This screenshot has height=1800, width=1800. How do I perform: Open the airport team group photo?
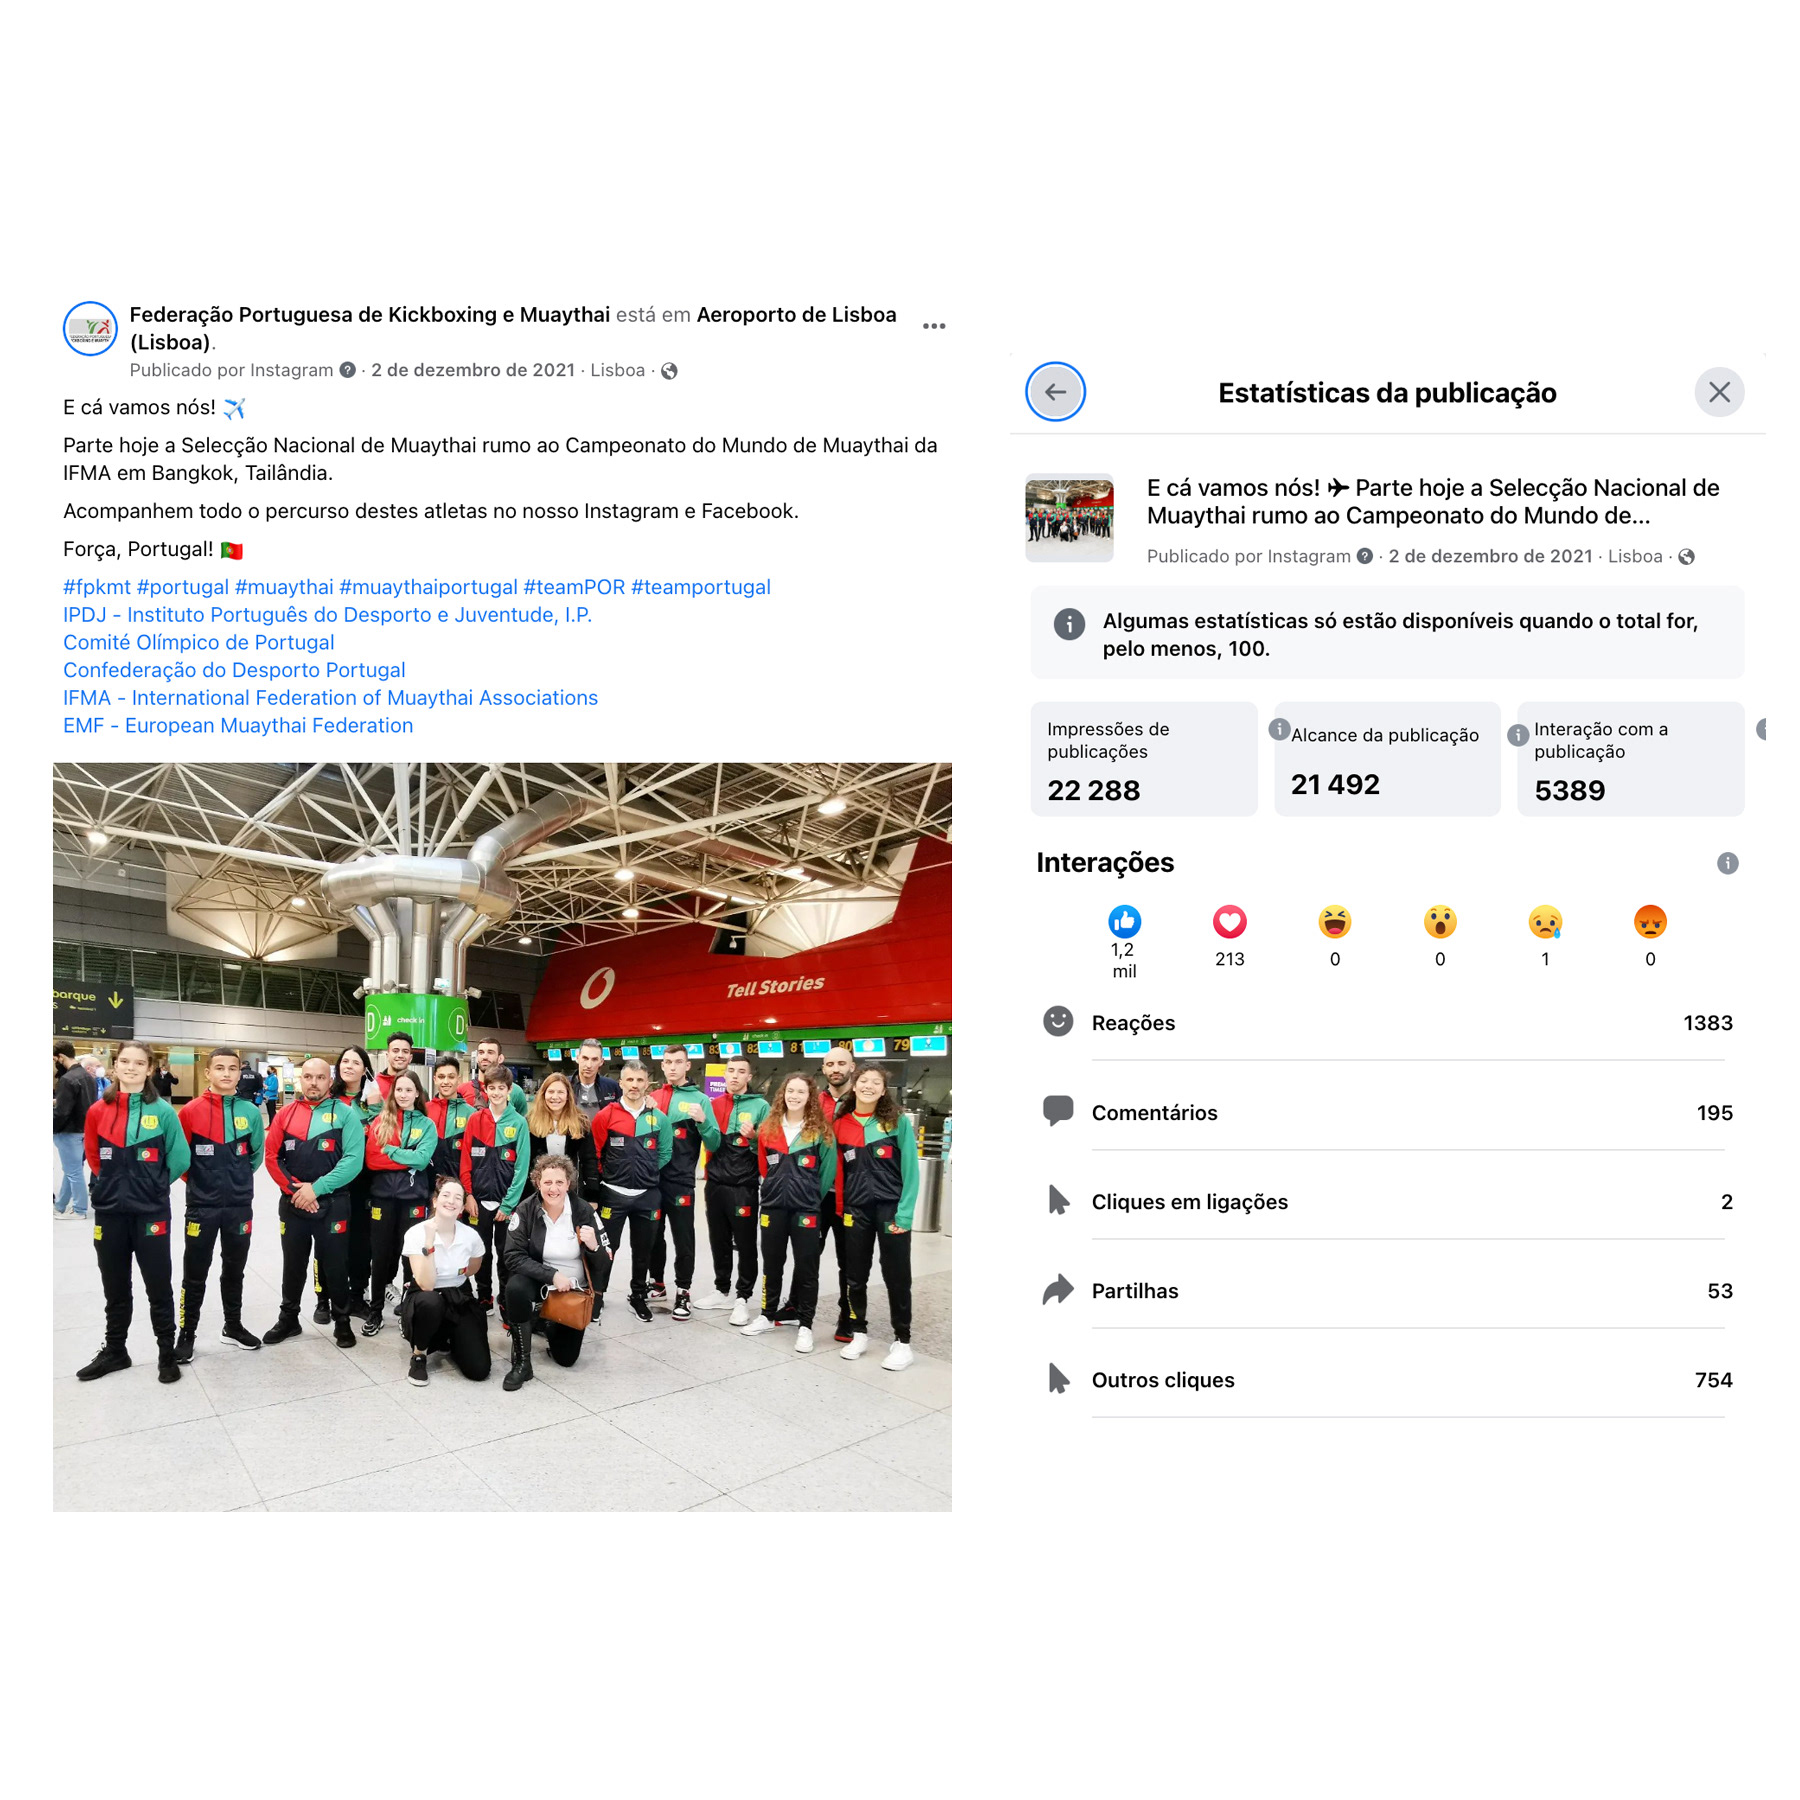point(502,1137)
